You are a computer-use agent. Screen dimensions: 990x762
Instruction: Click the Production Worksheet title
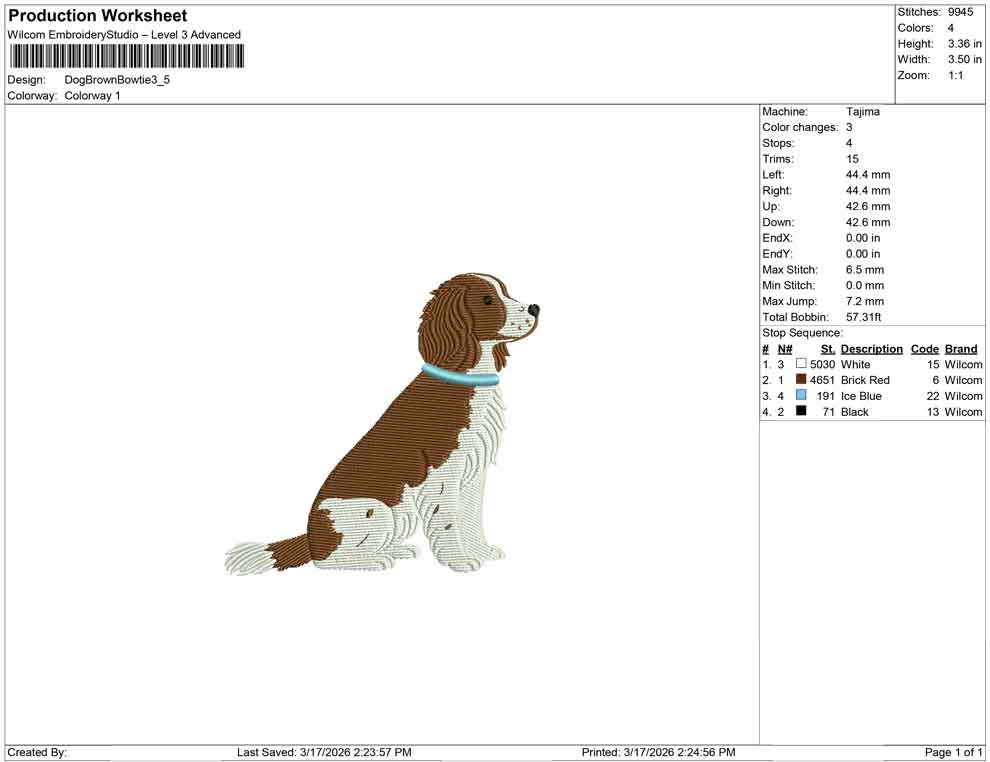tap(98, 16)
